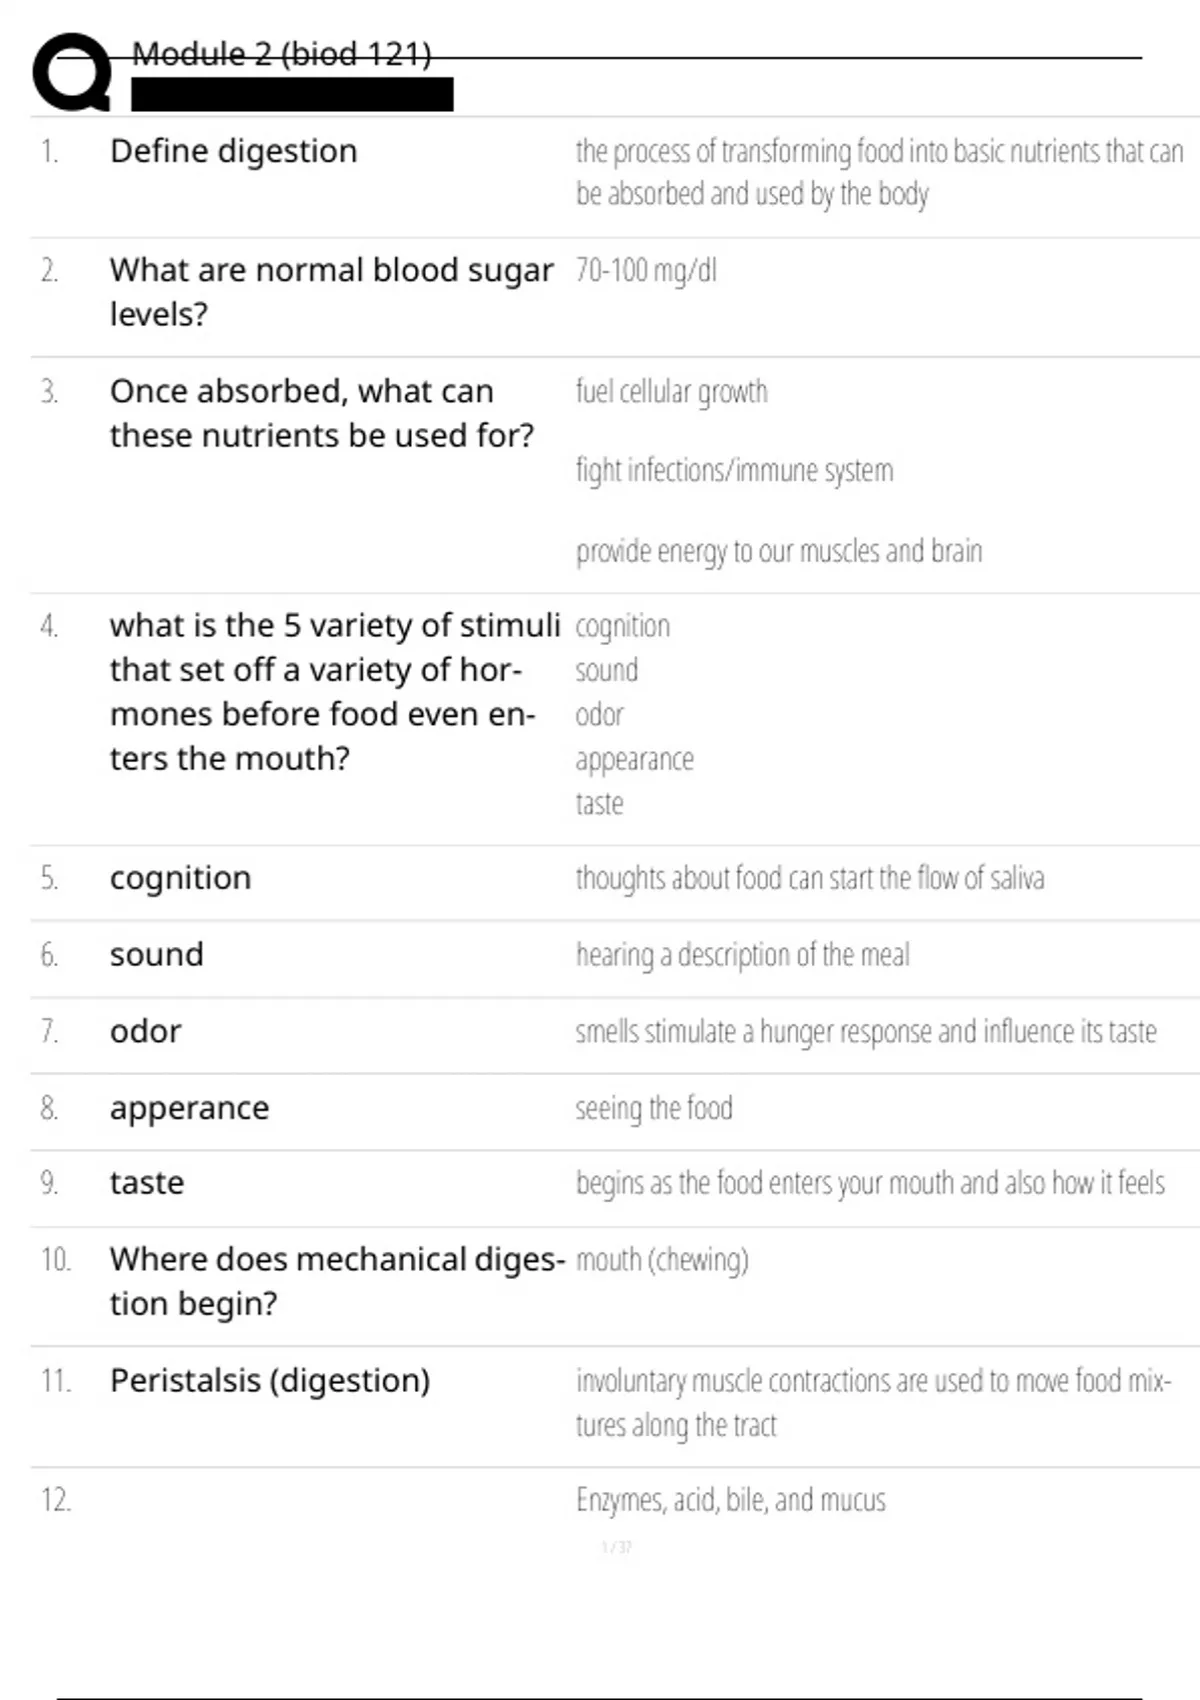Click the "fuel cellular growth" answer line

point(671,392)
